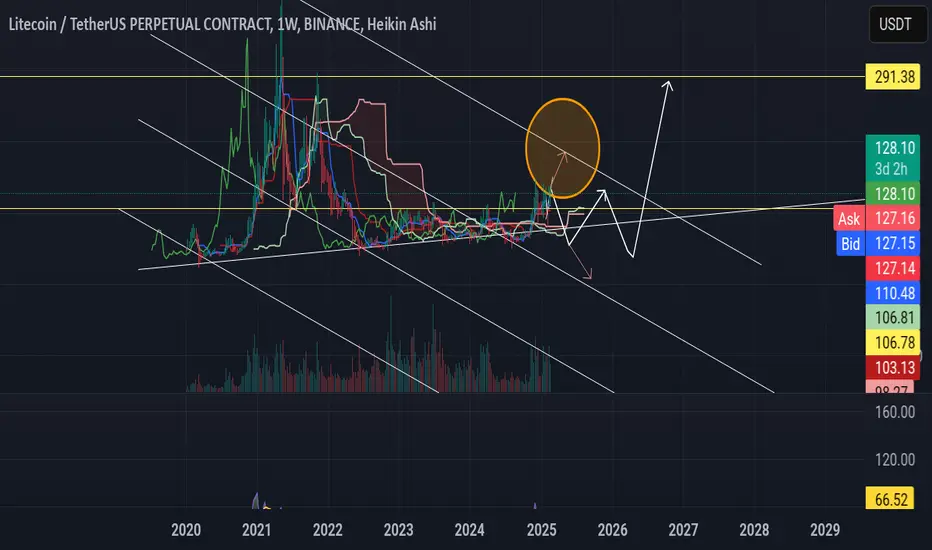Click the 2021 label on time axis
This screenshot has height=550, width=932.
257,530
